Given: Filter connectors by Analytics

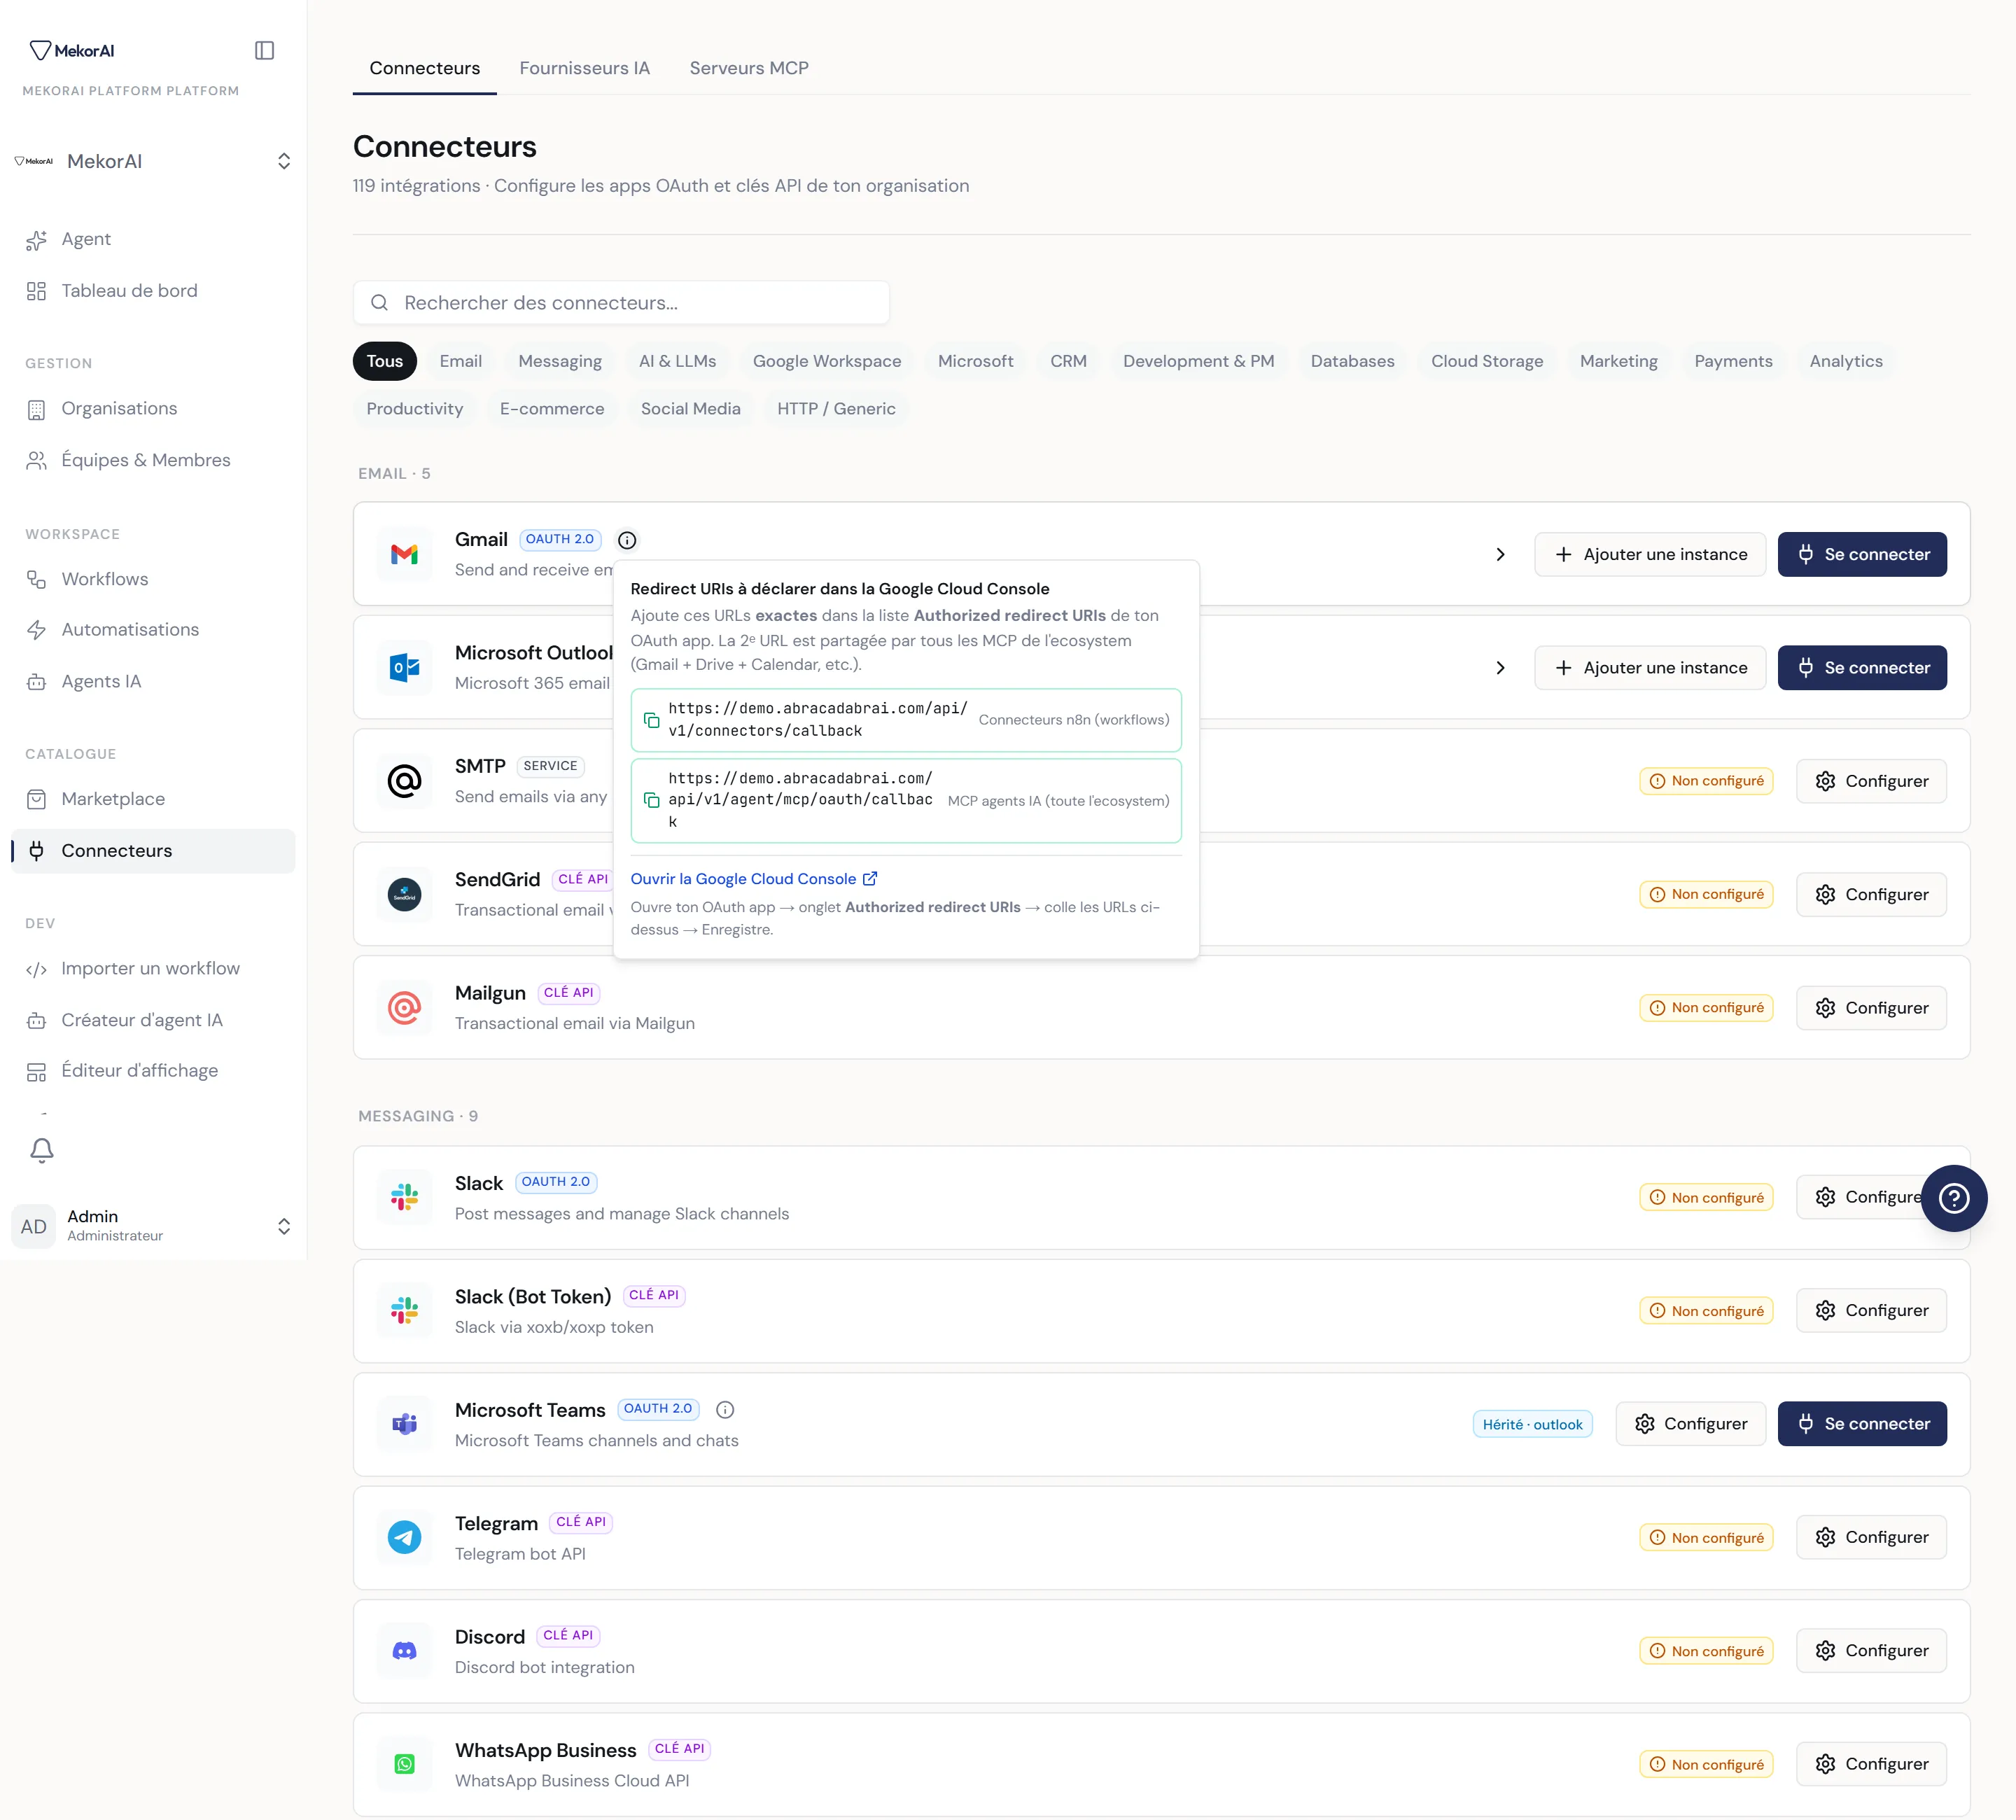Looking at the screenshot, I should pyautogui.click(x=1845, y=361).
